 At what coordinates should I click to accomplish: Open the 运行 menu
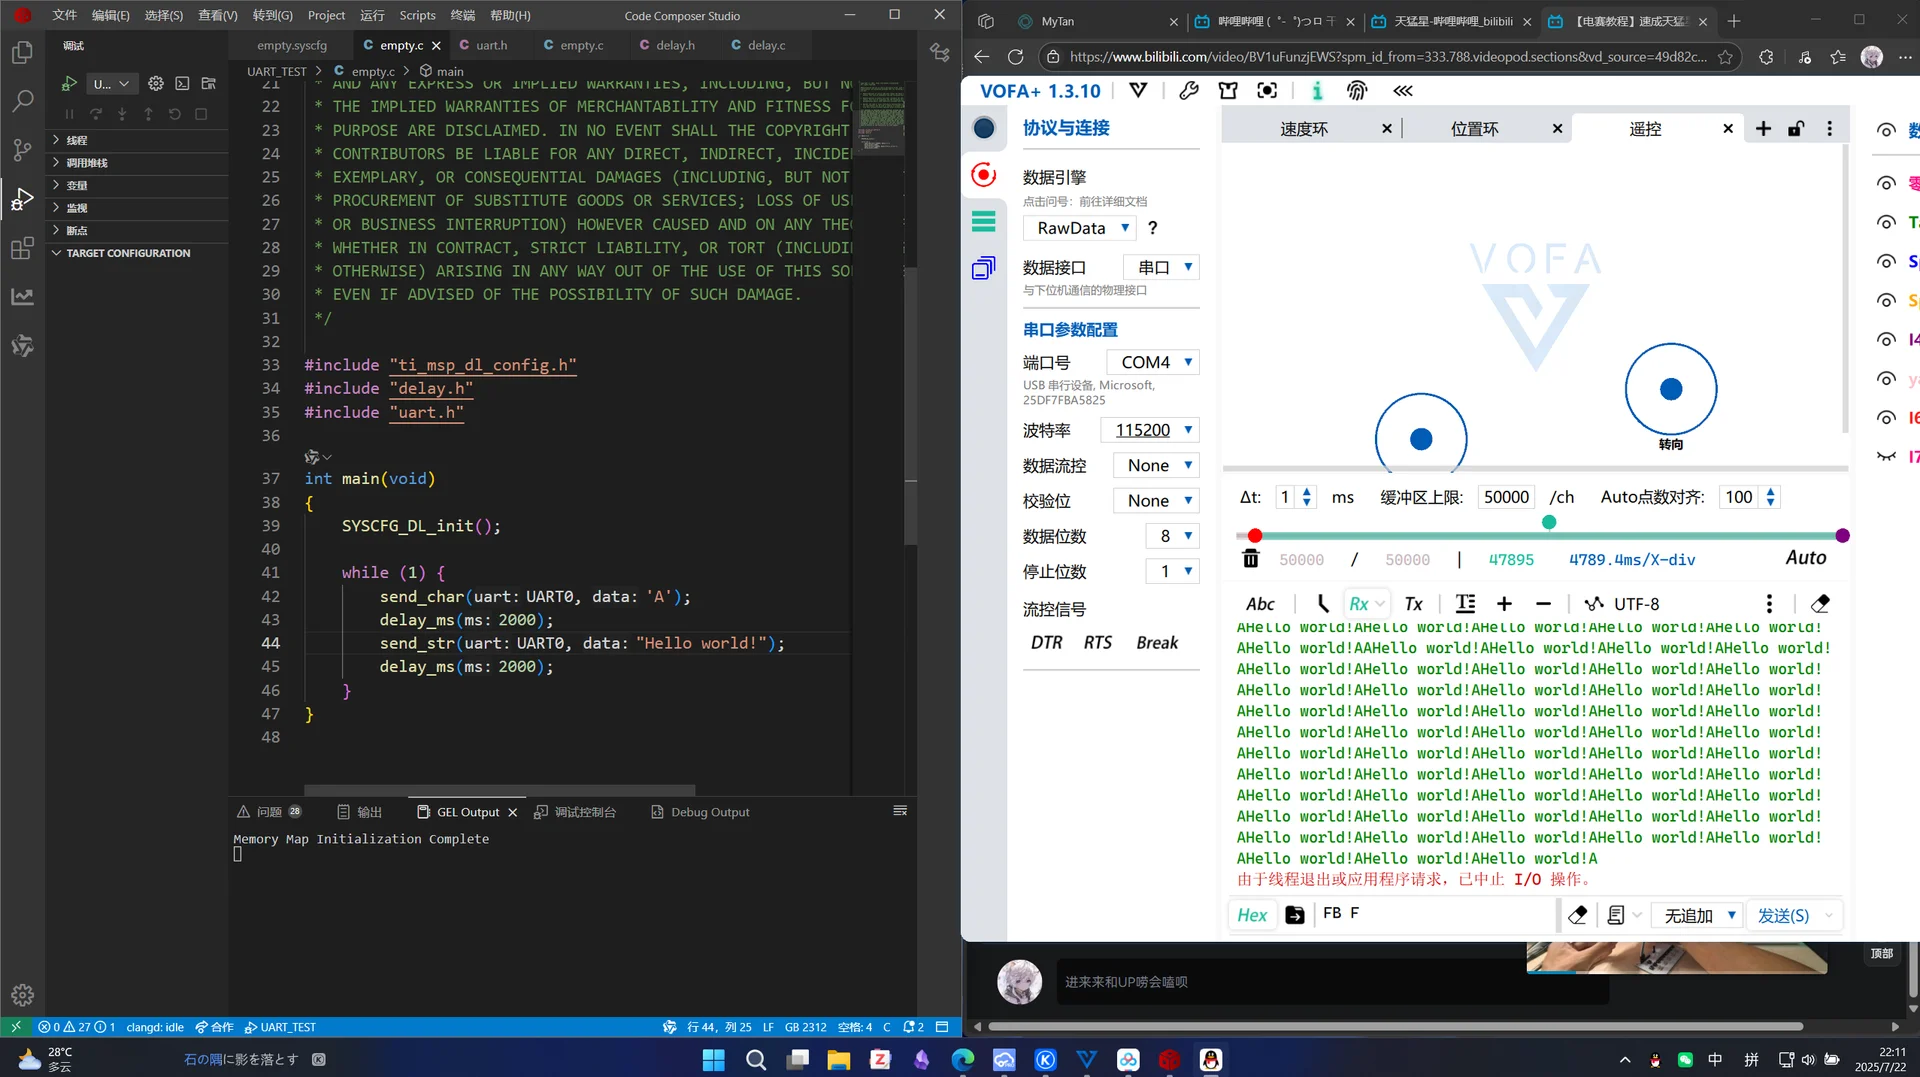(x=372, y=15)
